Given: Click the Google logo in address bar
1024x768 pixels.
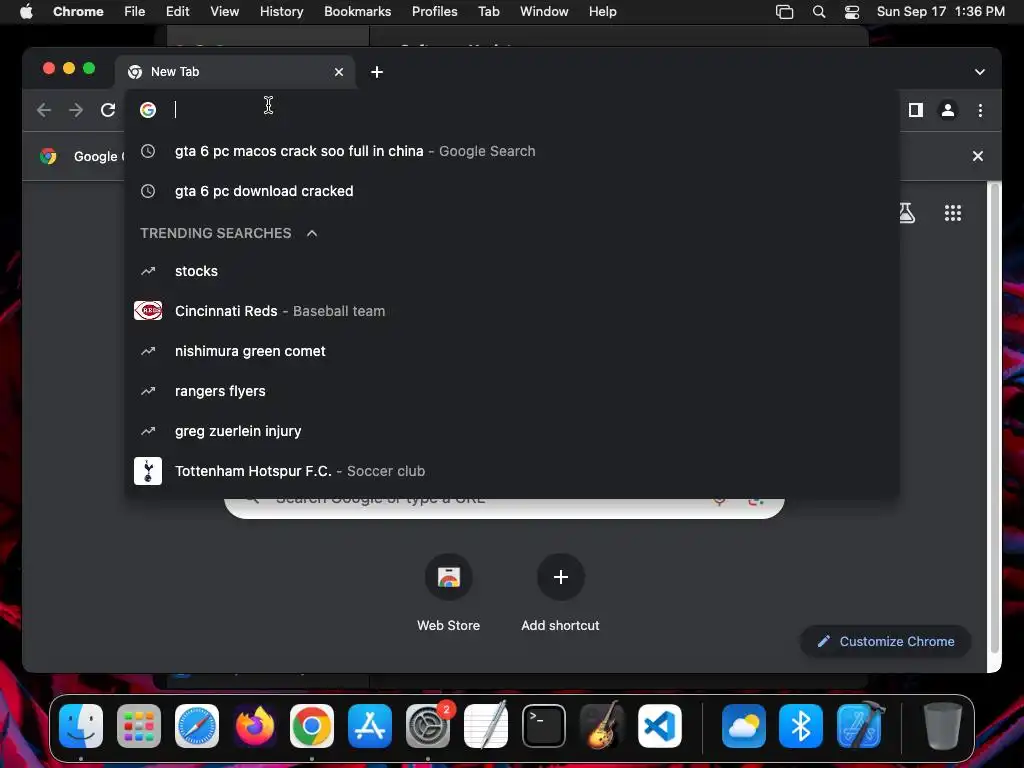Looking at the screenshot, I should click(x=148, y=110).
